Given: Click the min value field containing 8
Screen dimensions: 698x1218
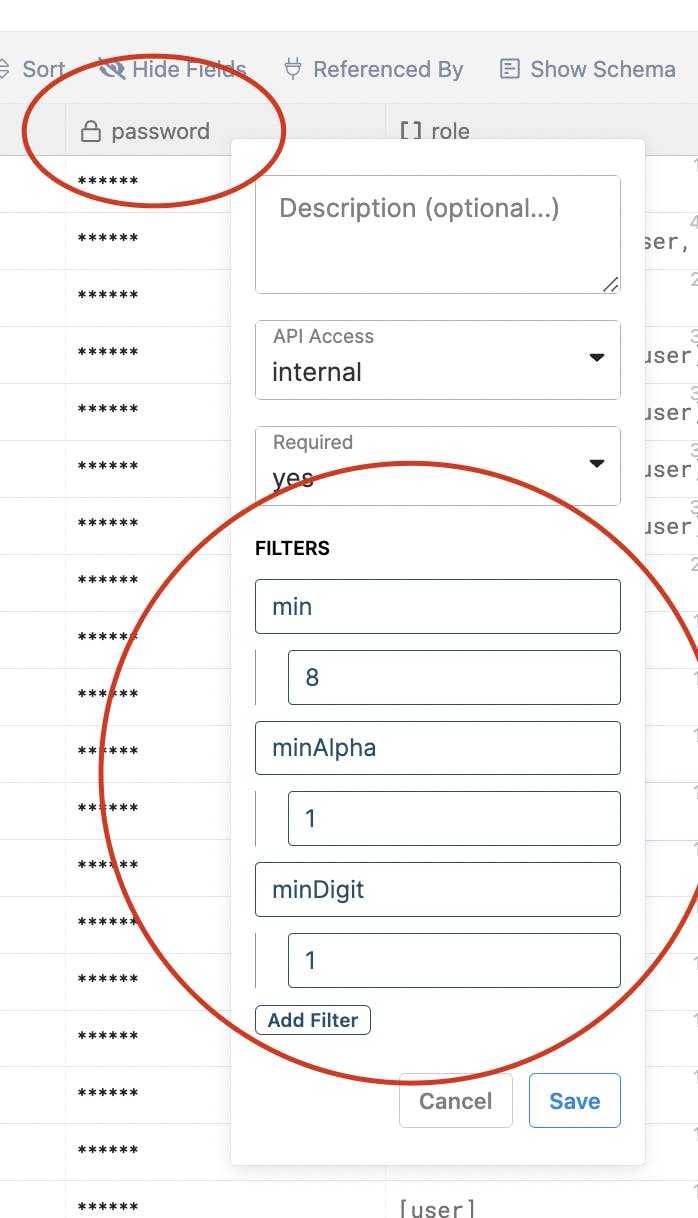Looking at the screenshot, I should (x=454, y=677).
